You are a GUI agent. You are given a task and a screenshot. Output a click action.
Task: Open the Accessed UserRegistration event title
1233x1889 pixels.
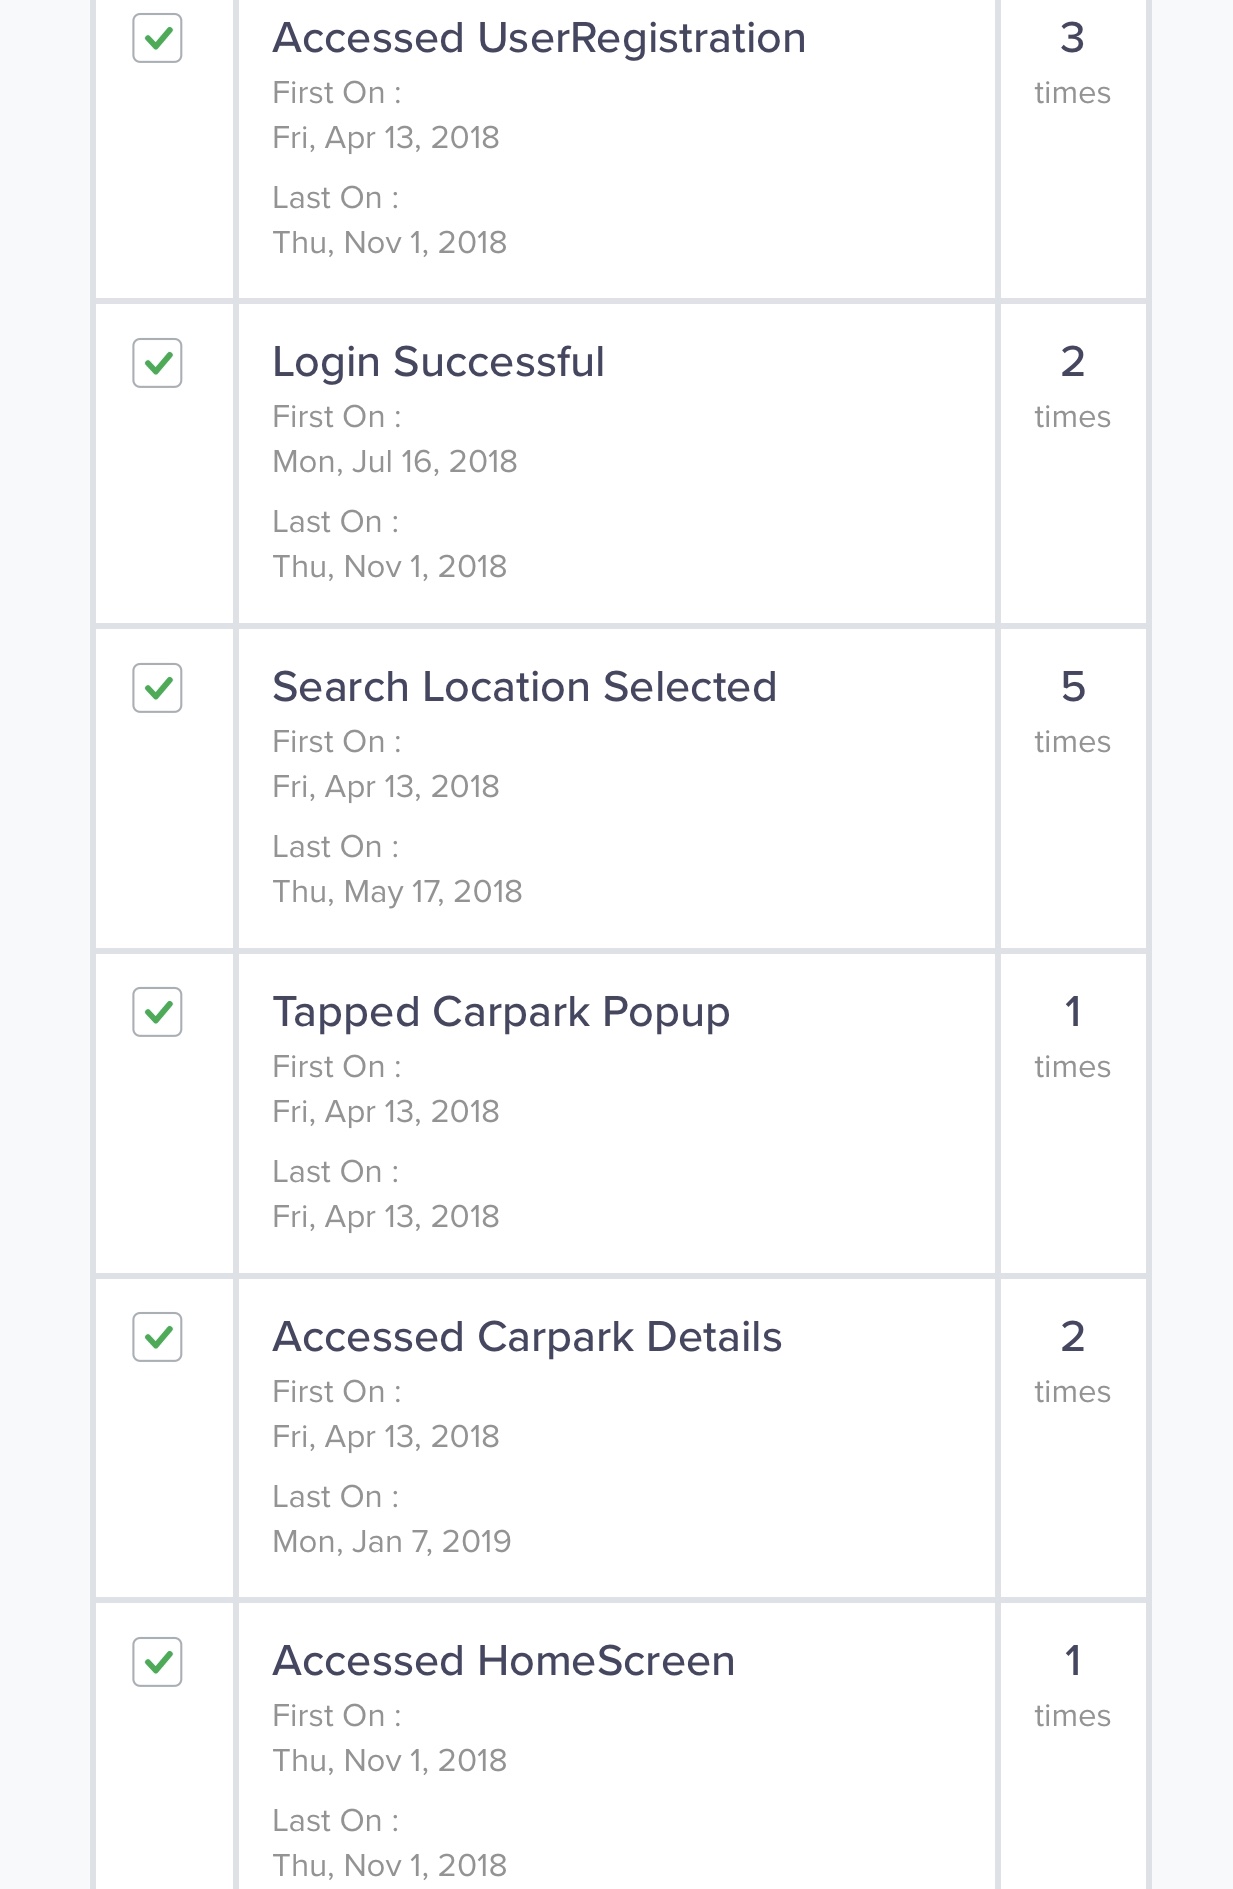tap(539, 38)
